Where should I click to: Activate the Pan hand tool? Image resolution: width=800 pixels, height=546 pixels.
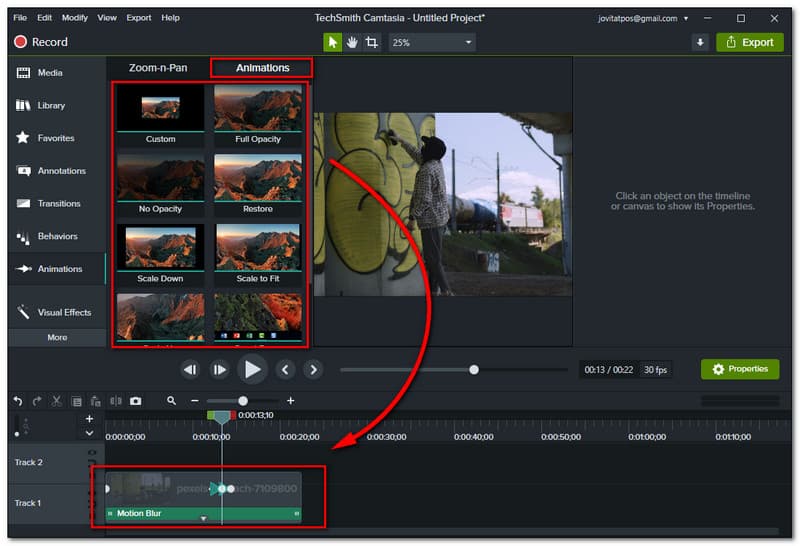click(x=352, y=42)
